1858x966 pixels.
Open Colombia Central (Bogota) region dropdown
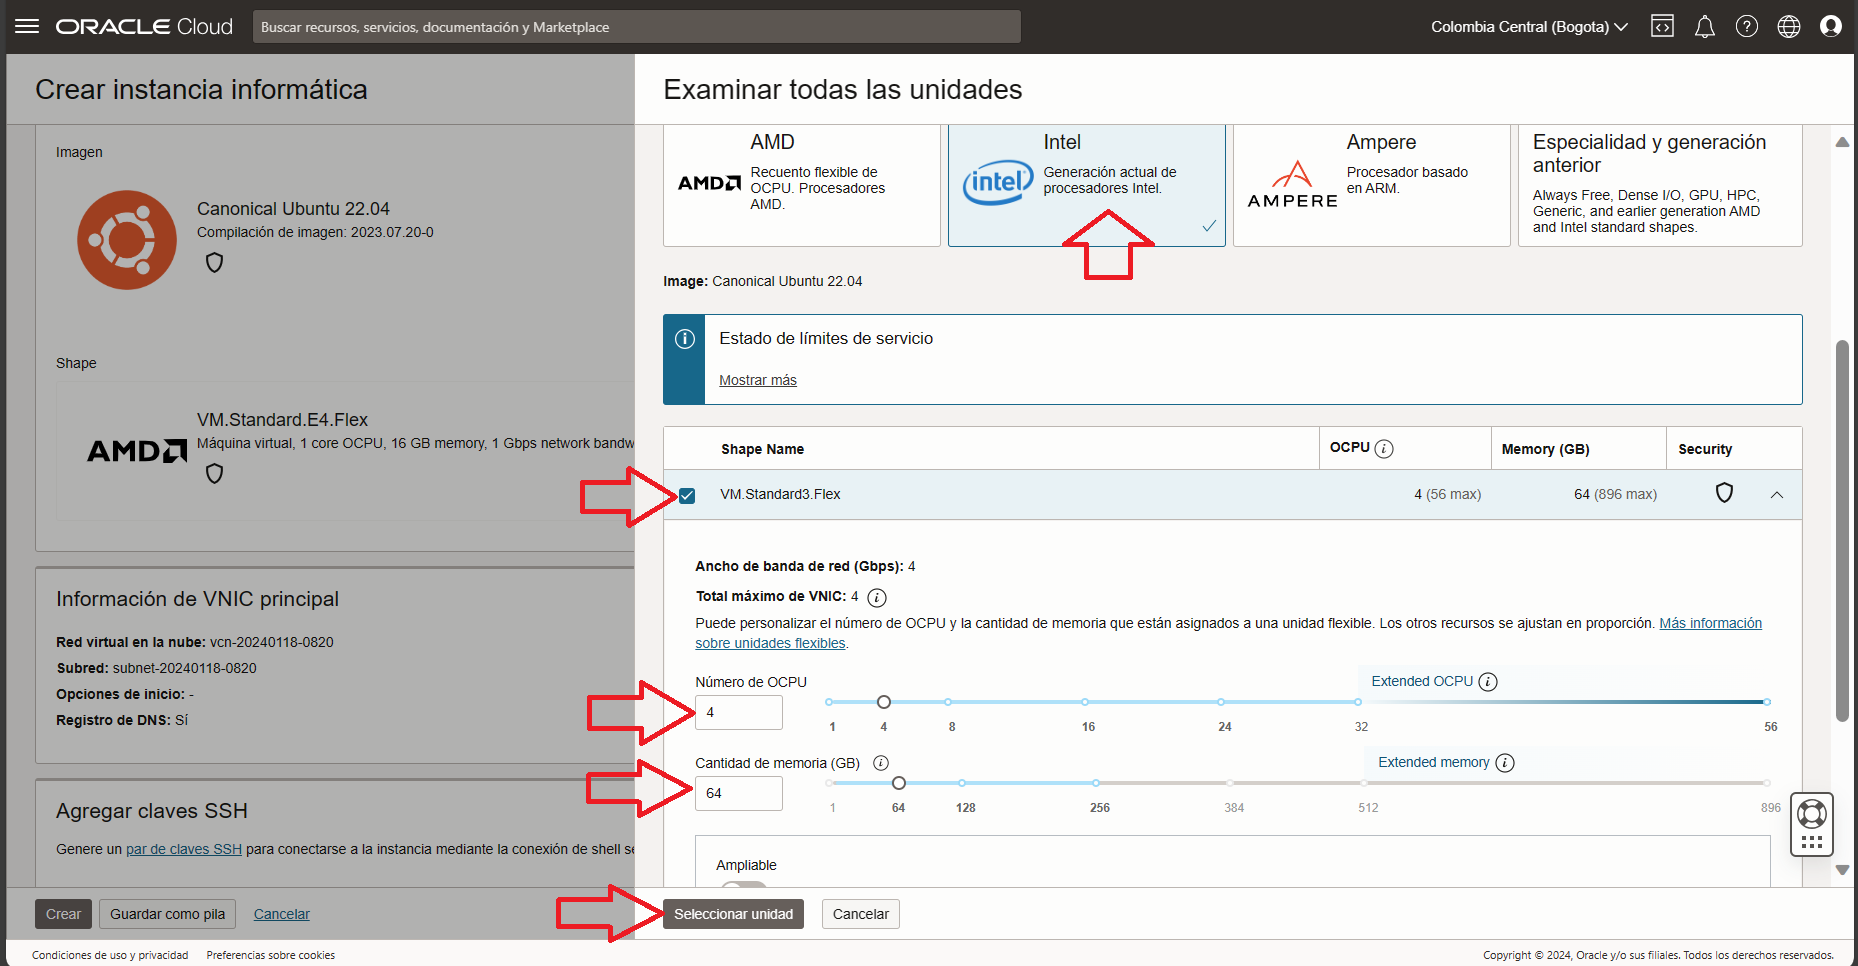click(1529, 27)
